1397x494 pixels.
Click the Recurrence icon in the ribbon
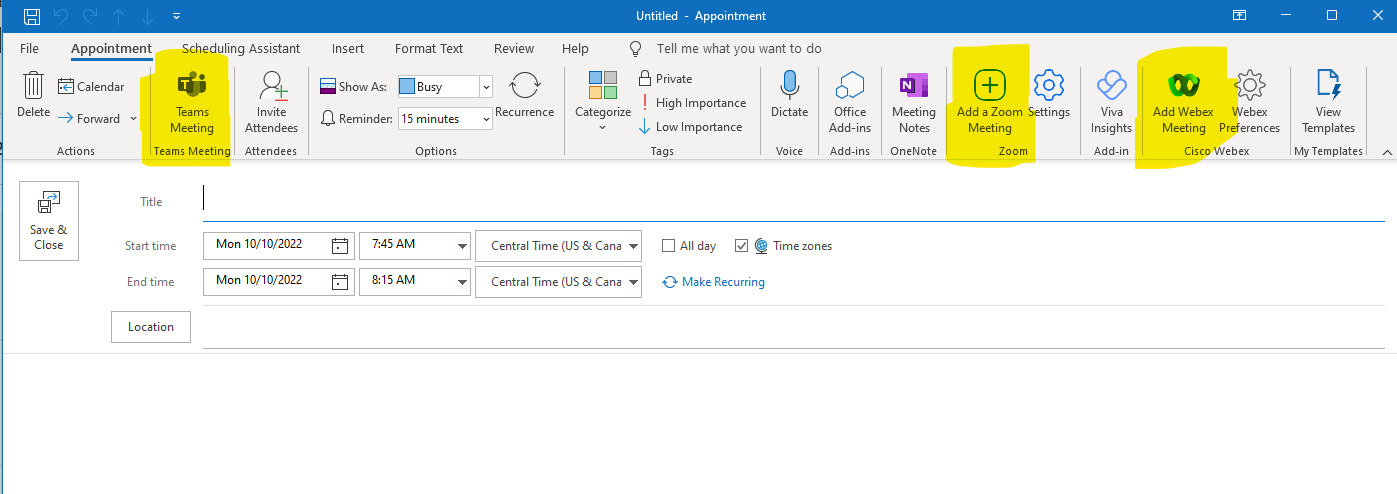coord(524,96)
